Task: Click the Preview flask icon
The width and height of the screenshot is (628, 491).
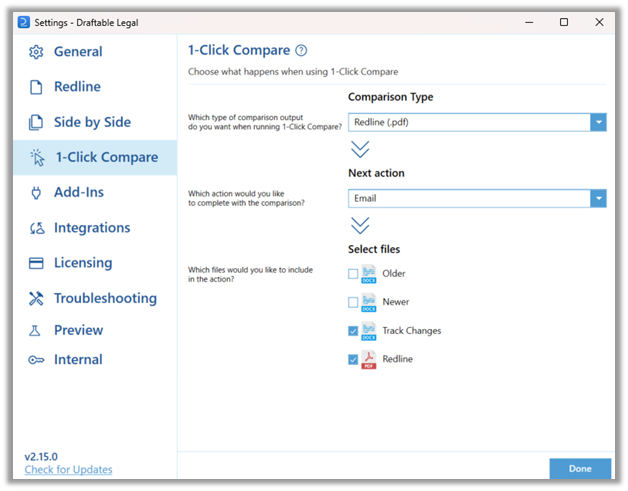Action: (35, 330)
